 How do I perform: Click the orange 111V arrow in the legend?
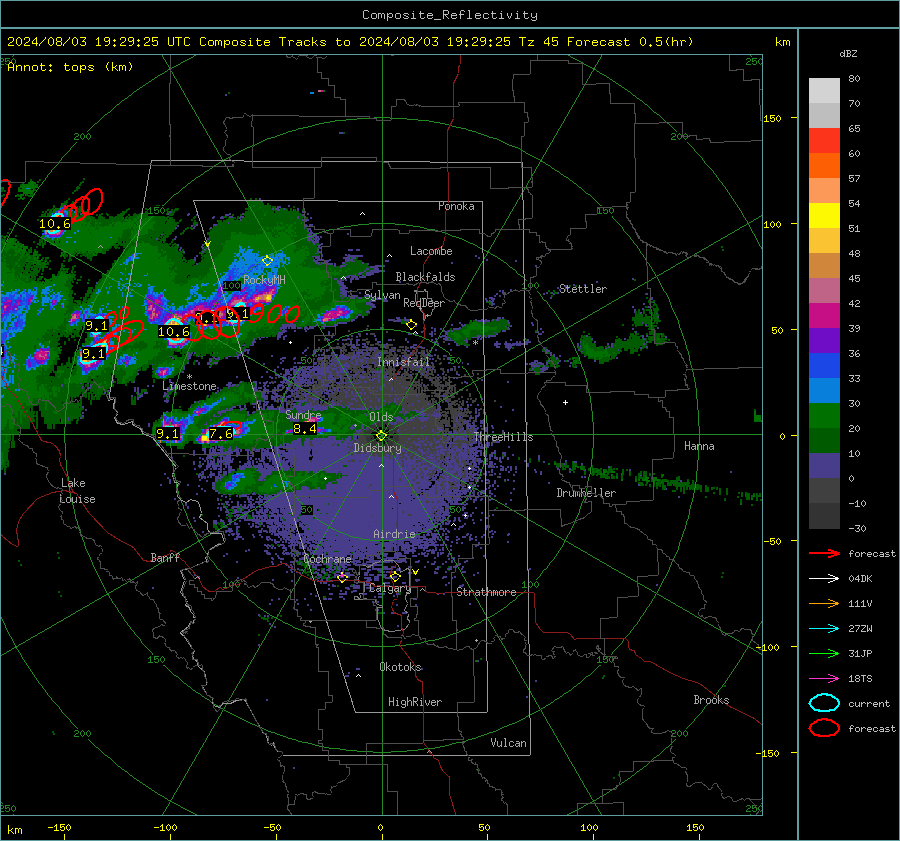(x=824, y=603)
